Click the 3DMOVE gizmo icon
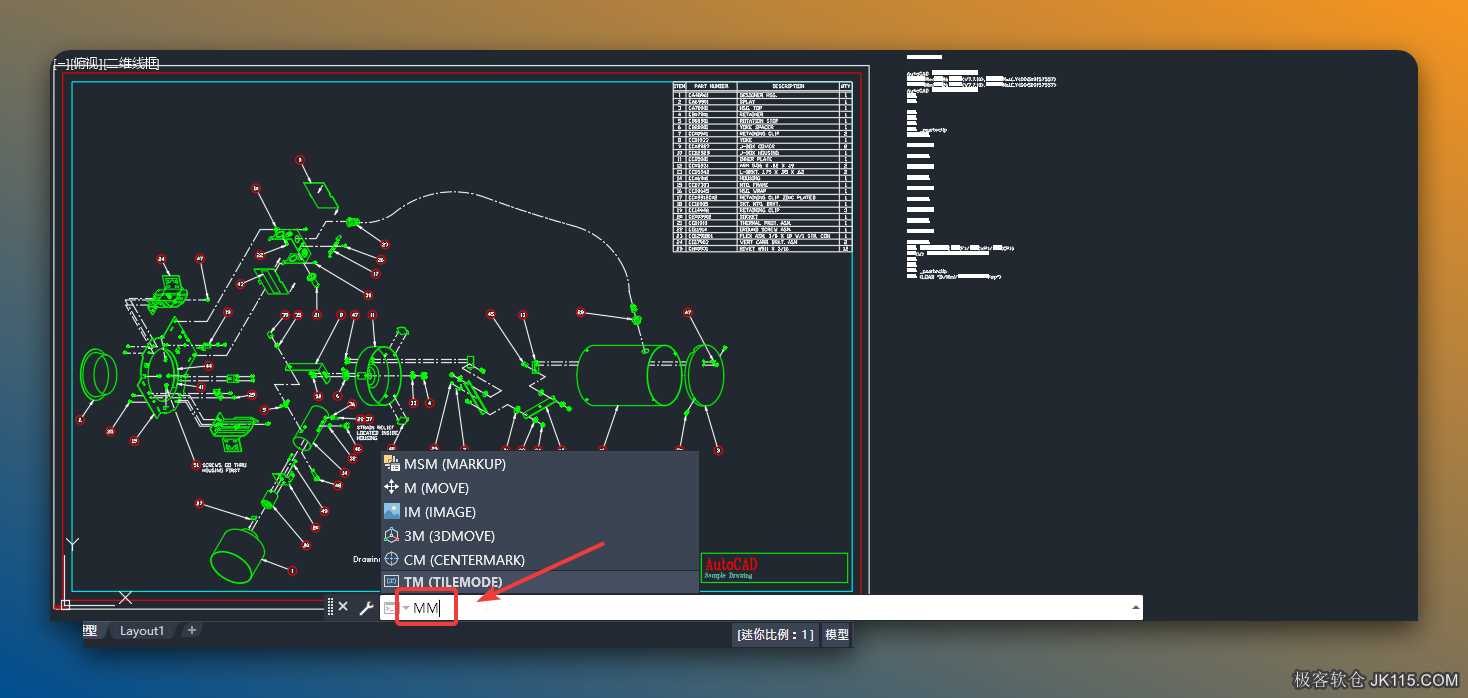The image size is (1468, 698). [x=392, y=536]
